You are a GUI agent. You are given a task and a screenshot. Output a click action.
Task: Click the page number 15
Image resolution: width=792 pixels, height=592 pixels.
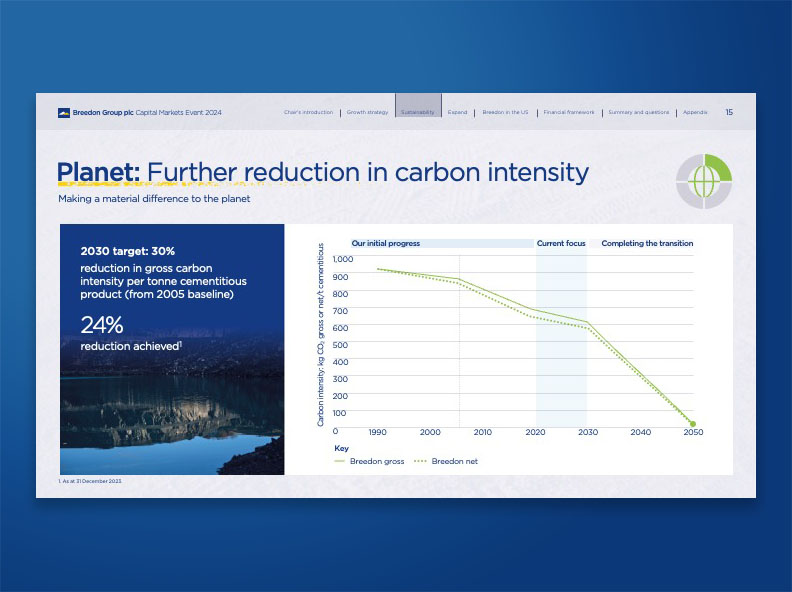click(x=729, y=112)
